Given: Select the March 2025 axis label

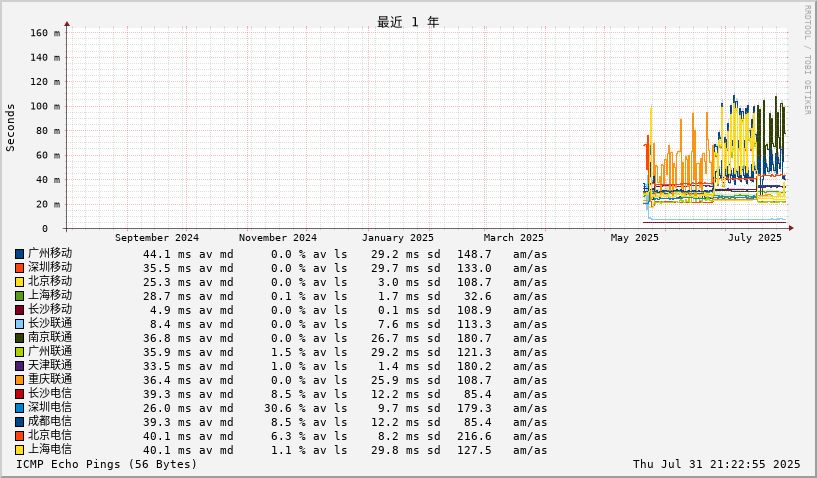Looking at the screenshot, I should coord(514,238).
